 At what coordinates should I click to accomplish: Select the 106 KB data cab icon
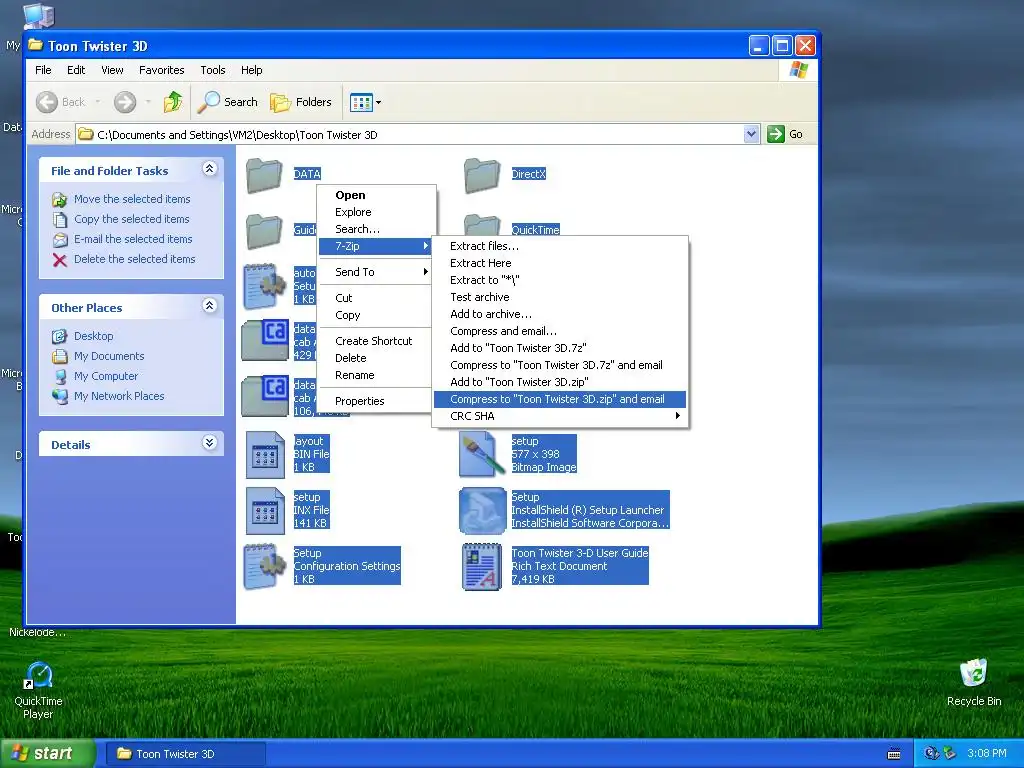point(265,396)
